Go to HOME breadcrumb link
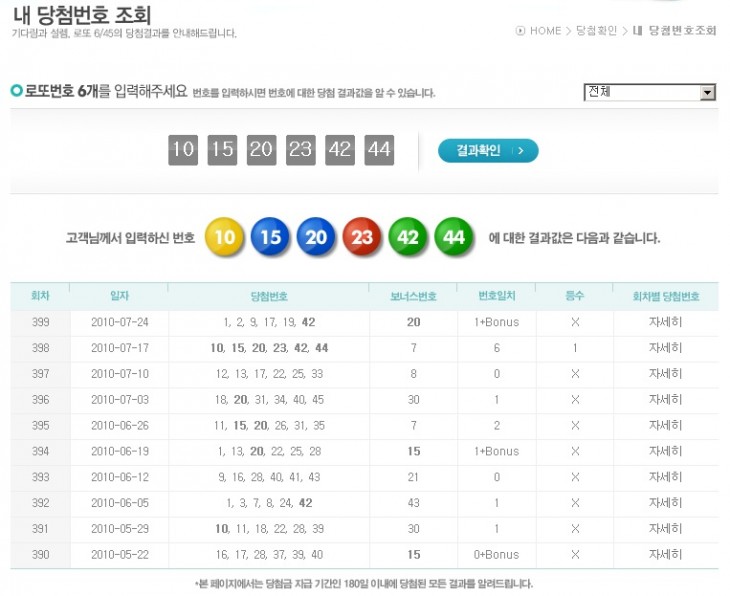 [x=545, y=31]
